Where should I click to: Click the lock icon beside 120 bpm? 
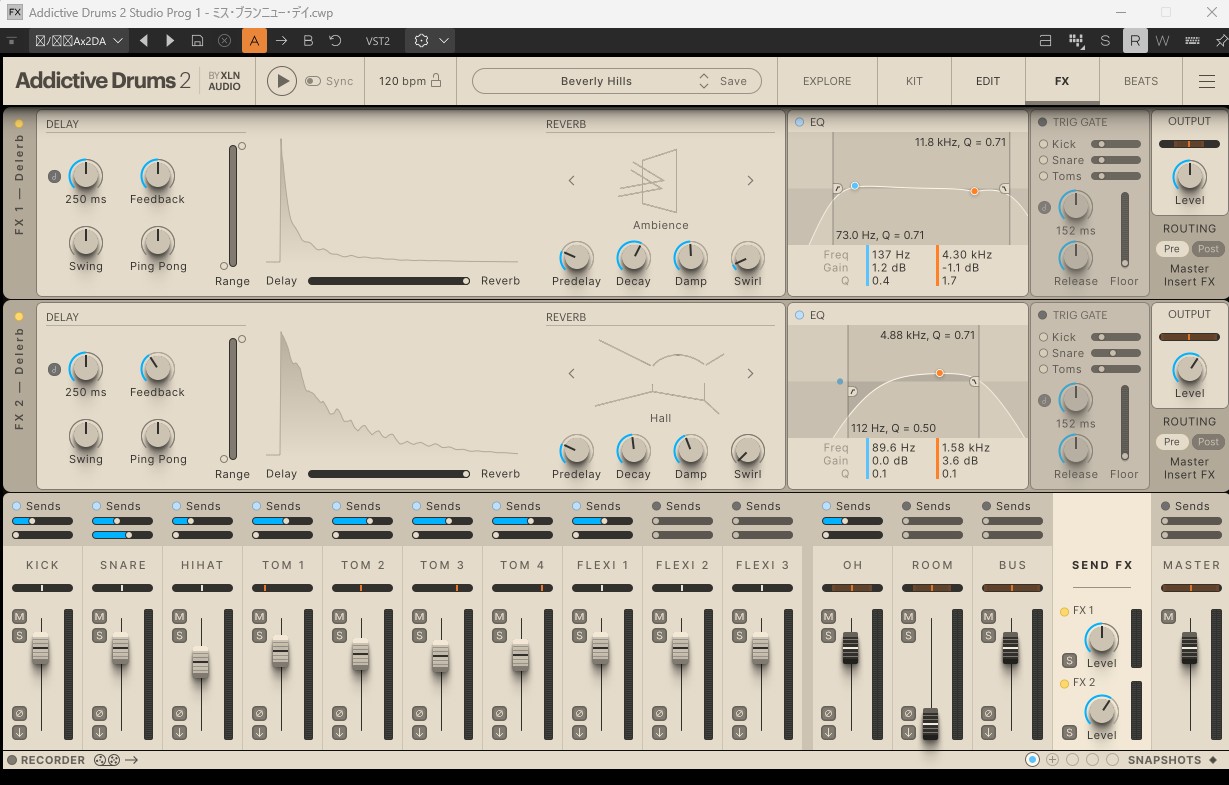436,81
